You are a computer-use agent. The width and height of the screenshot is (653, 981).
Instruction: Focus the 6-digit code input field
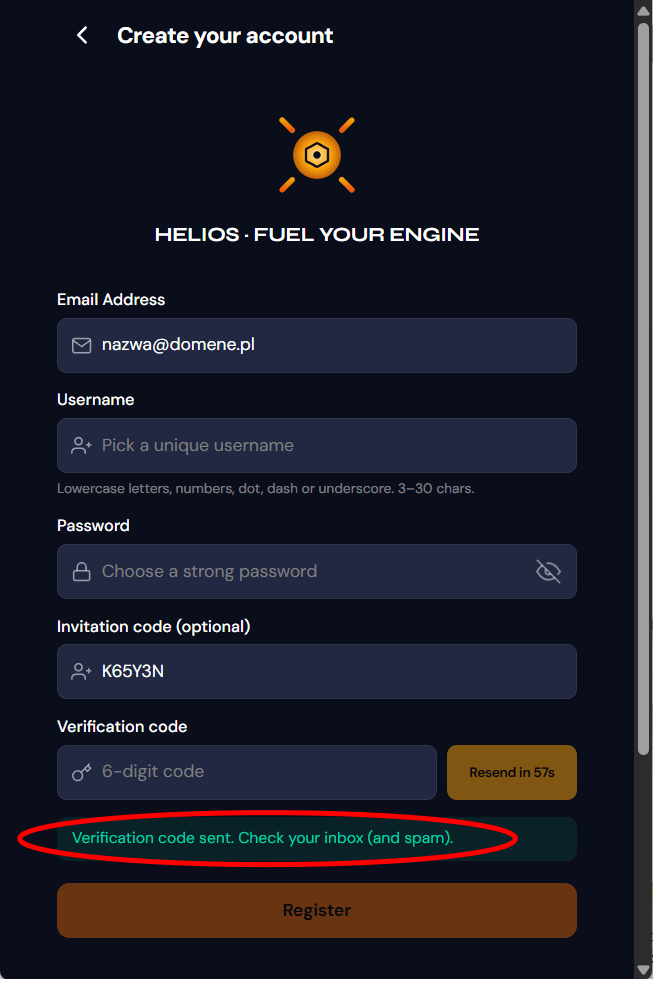click(x=247, y=772)
